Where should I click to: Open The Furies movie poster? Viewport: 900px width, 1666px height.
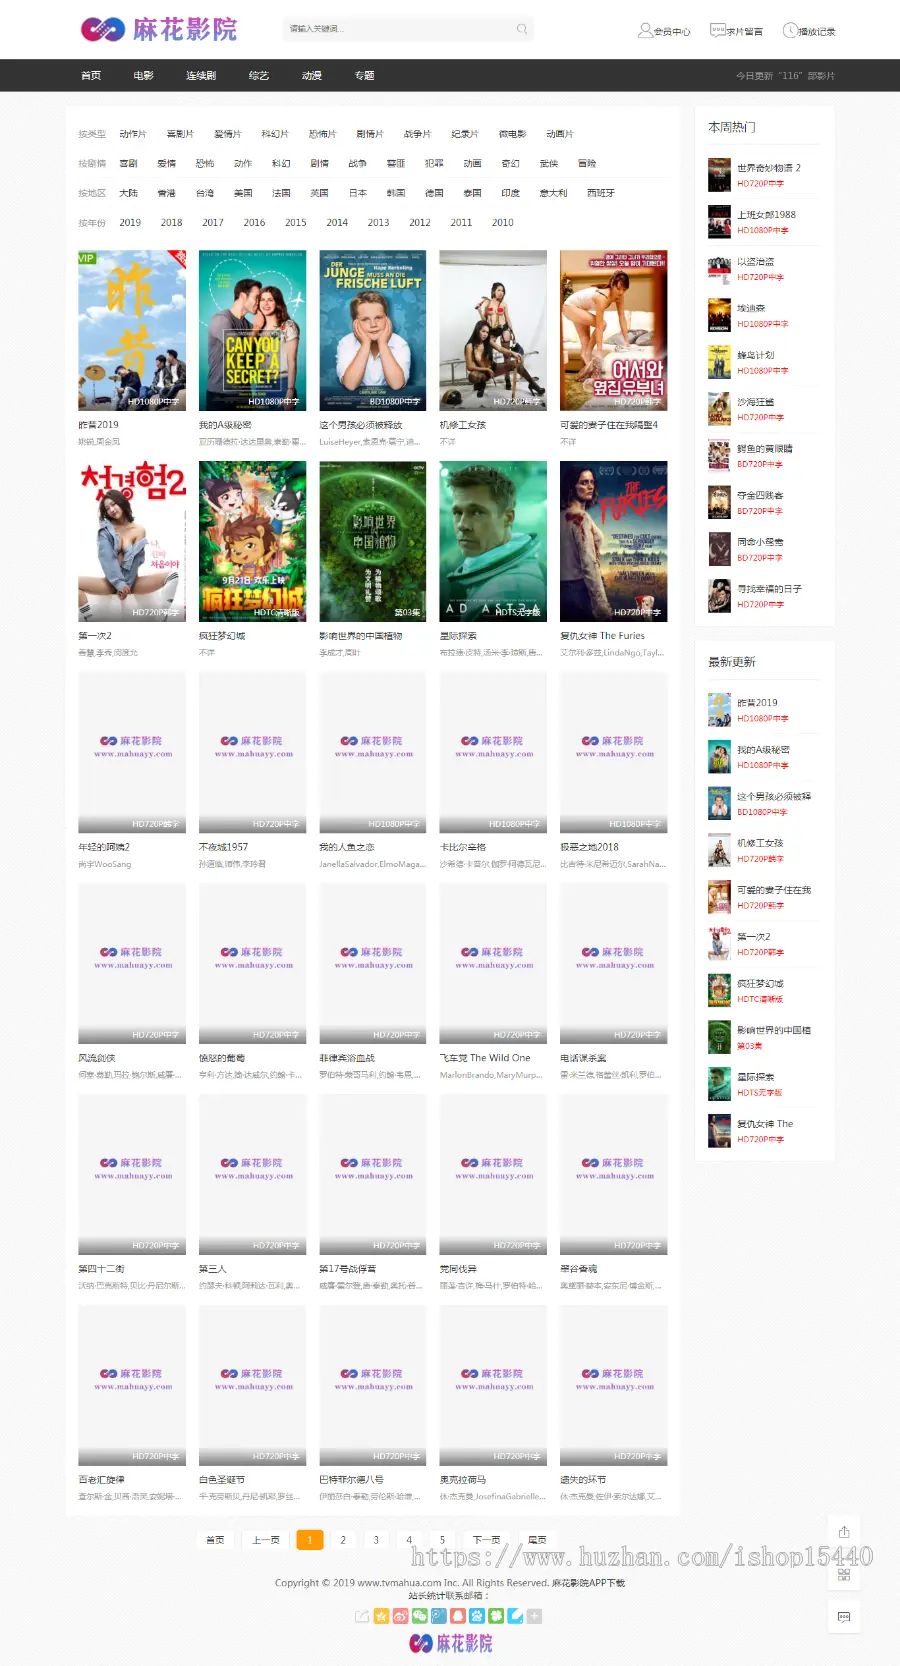(x=614, y=541)
